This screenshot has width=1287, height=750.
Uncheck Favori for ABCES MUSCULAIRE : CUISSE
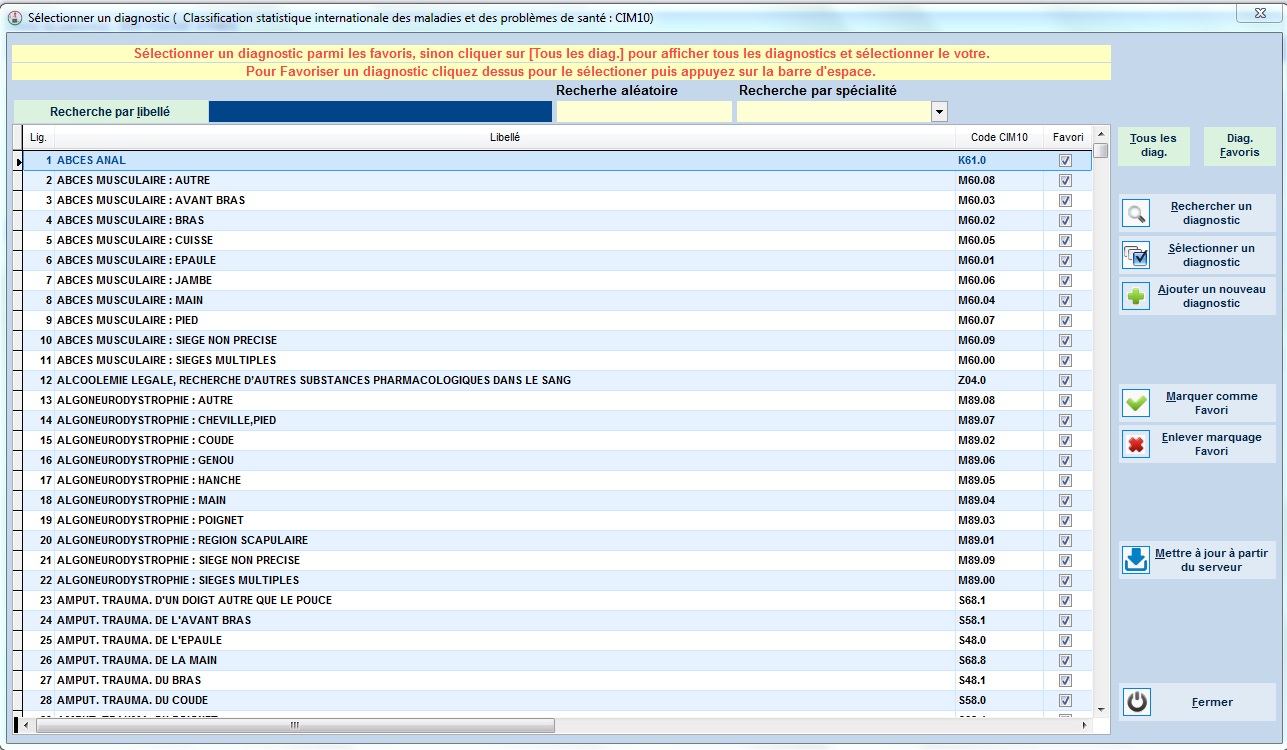point(1065,240)
